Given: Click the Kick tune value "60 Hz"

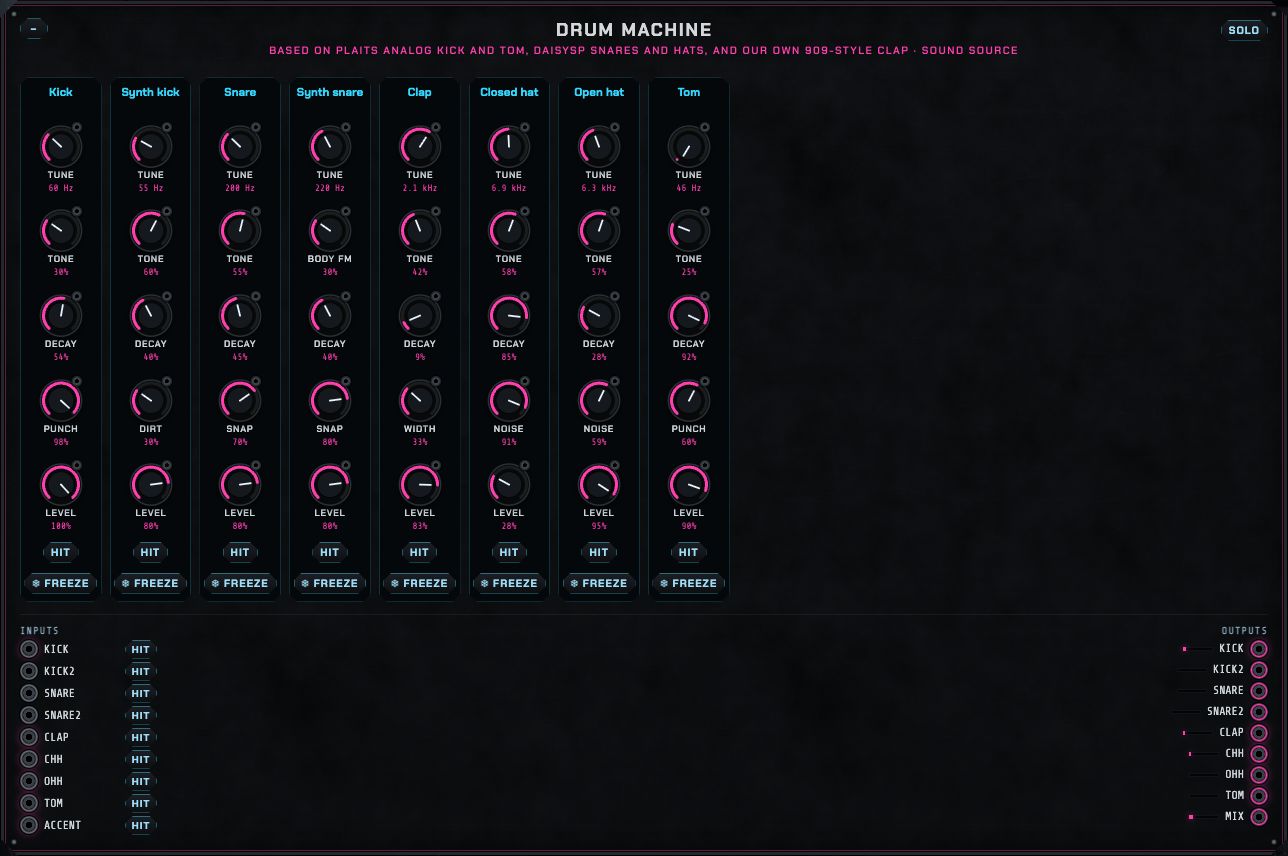Looking at the screenshot, I should click(60, 188).
